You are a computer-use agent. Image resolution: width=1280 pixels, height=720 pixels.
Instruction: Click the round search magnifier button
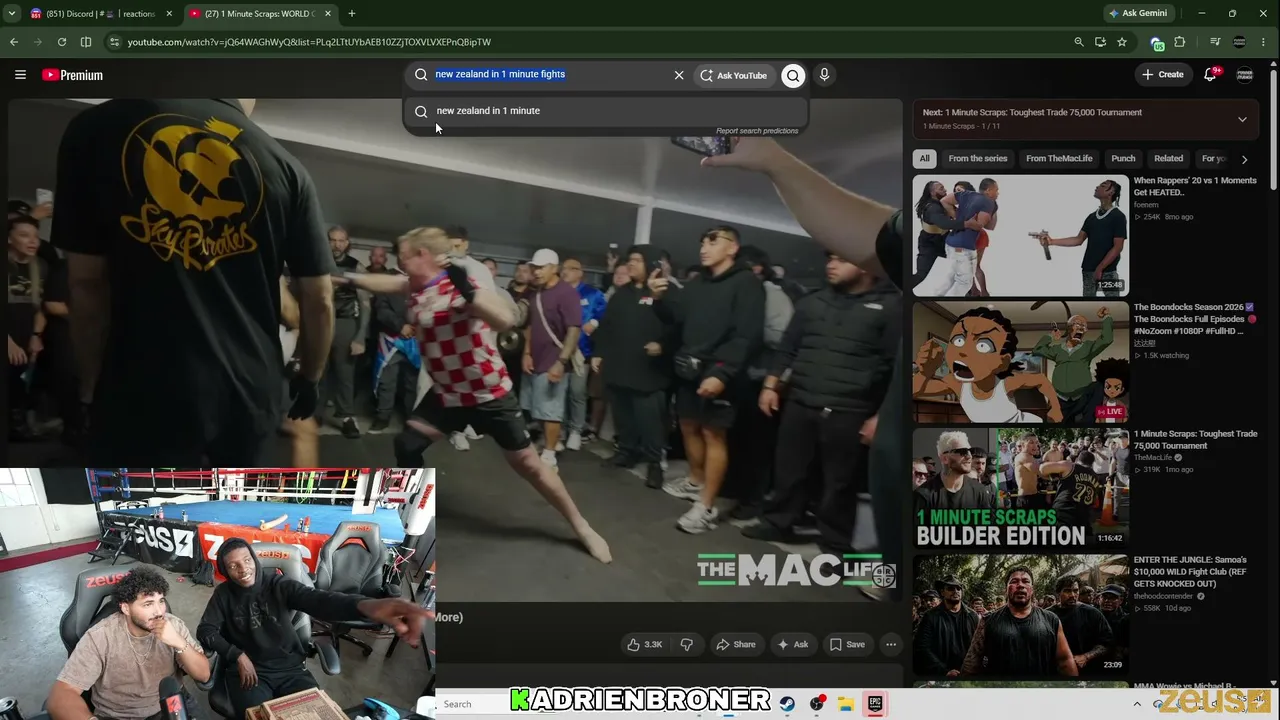793,75
